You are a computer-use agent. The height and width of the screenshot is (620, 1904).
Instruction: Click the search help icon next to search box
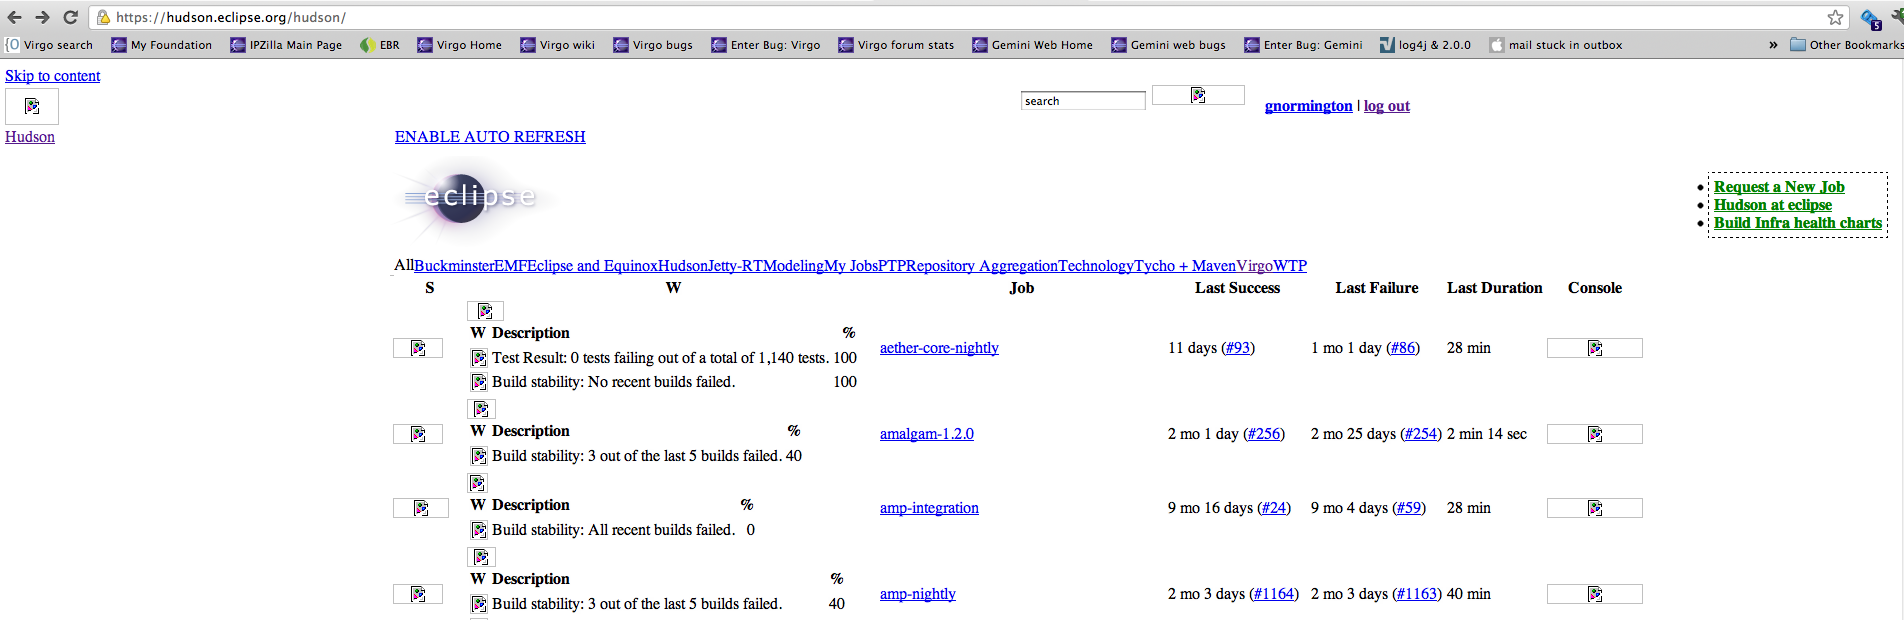click(1198, 95)
